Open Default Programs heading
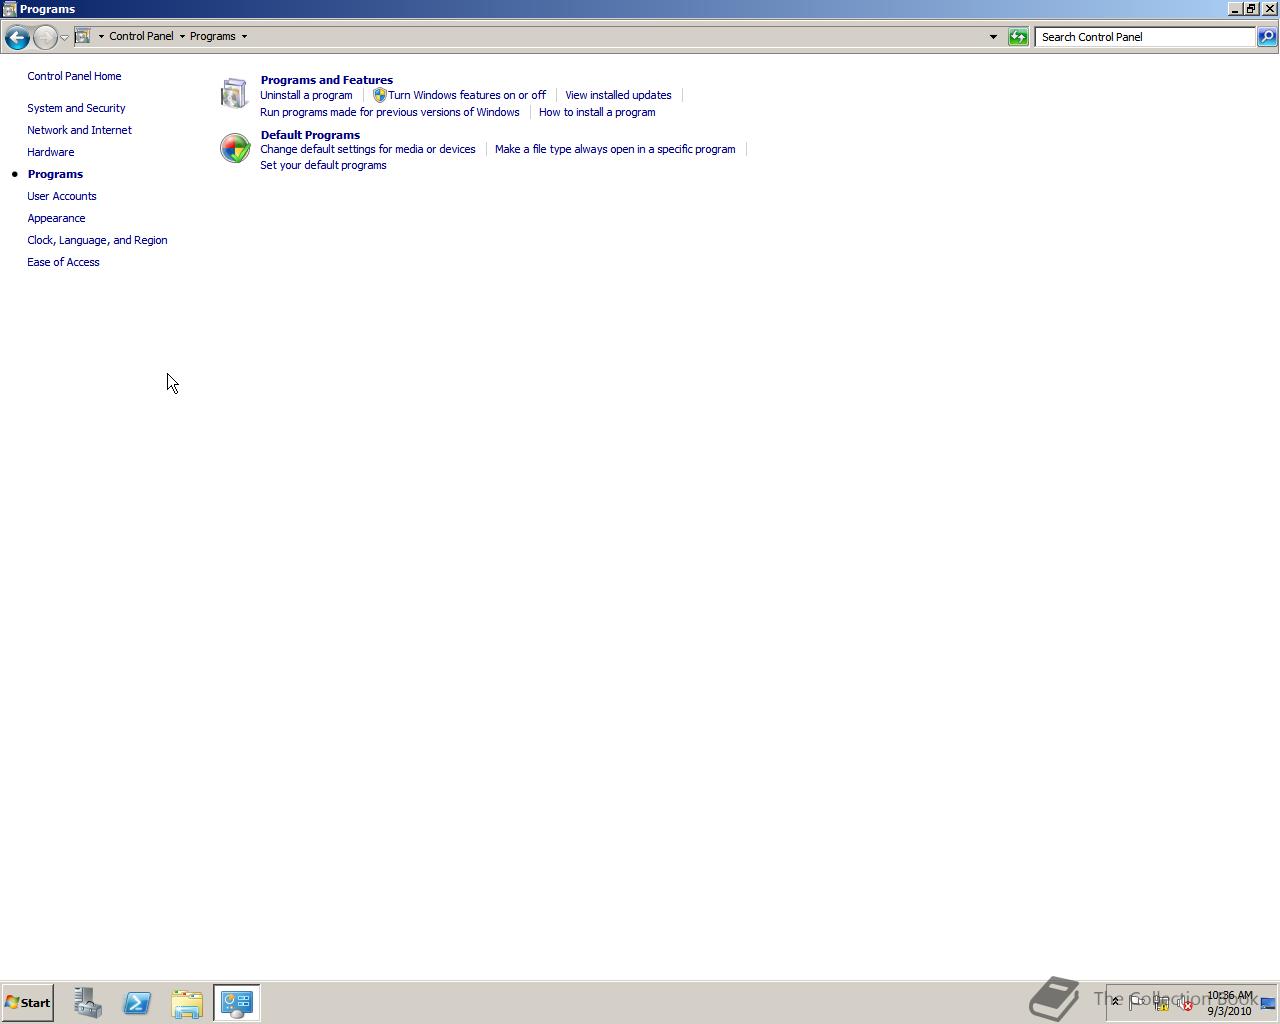 pyautogui.click(x=310, y=135)
